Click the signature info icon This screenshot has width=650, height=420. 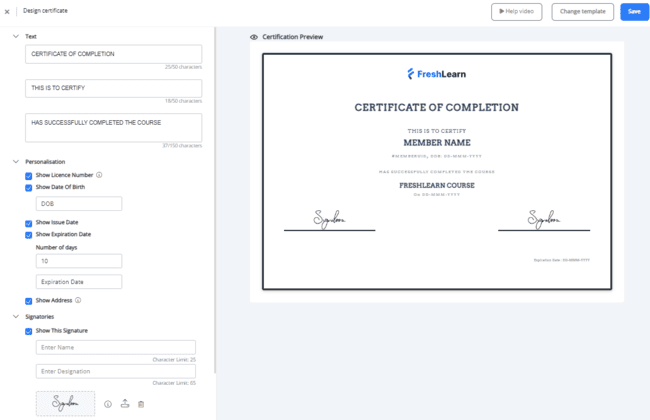(108, 404)
